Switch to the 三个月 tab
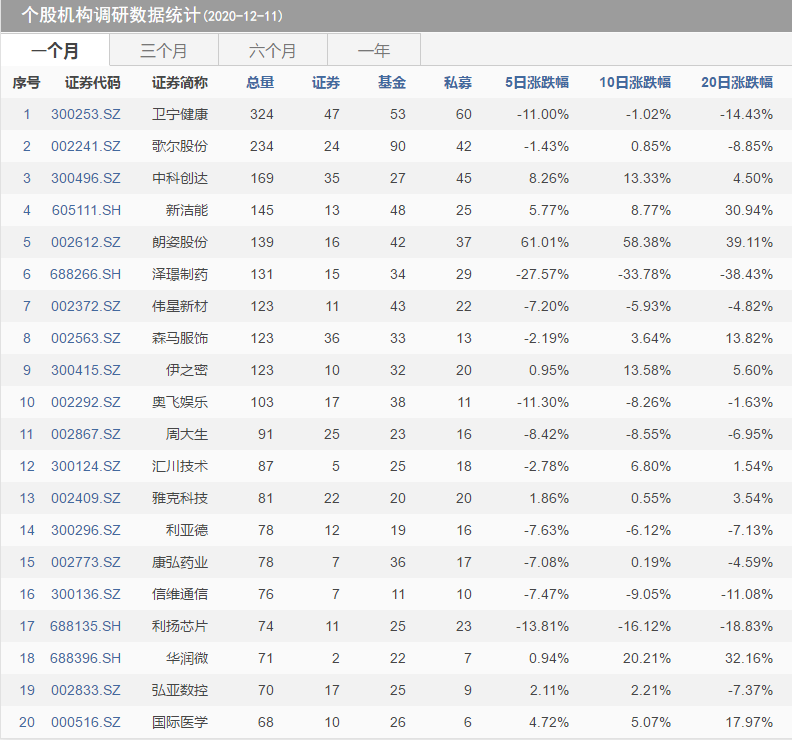Image resolution: width=792 pixels, height=740 pixels. coord(164,50)
